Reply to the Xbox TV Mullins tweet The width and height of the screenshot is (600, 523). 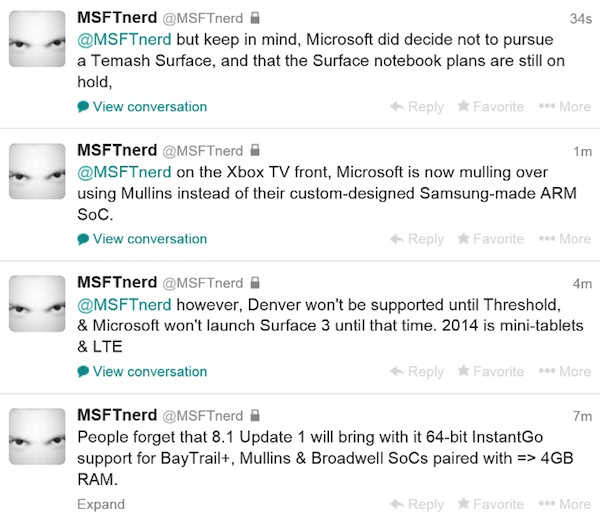click(x=417, y=239)
